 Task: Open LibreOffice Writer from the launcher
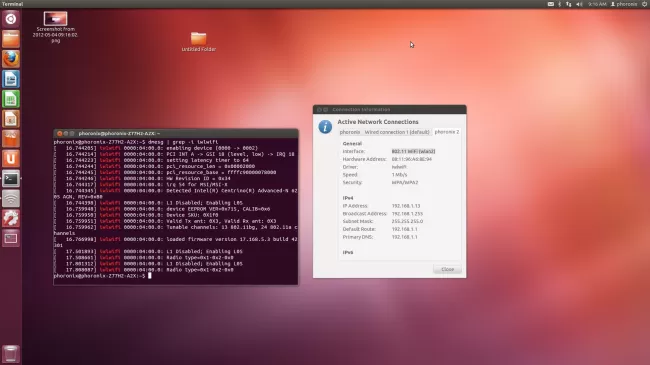(x=11, y=79)
